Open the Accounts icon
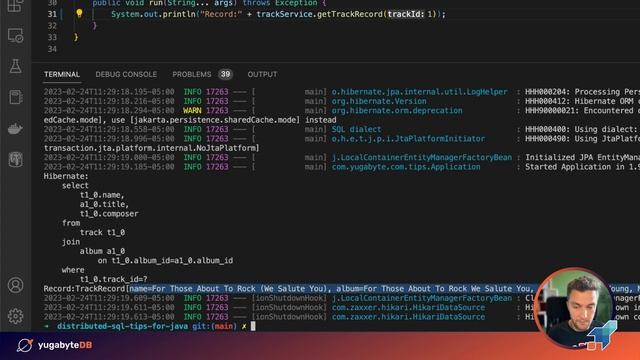 (15, 285)
